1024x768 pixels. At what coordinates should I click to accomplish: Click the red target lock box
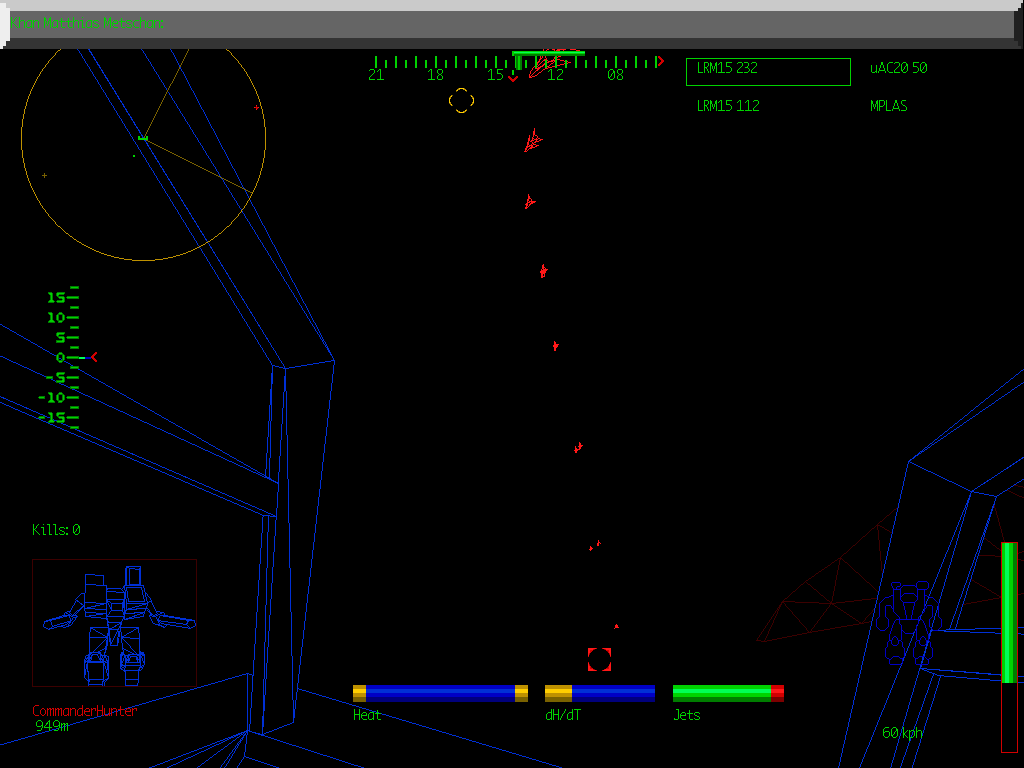pos(599,659)
